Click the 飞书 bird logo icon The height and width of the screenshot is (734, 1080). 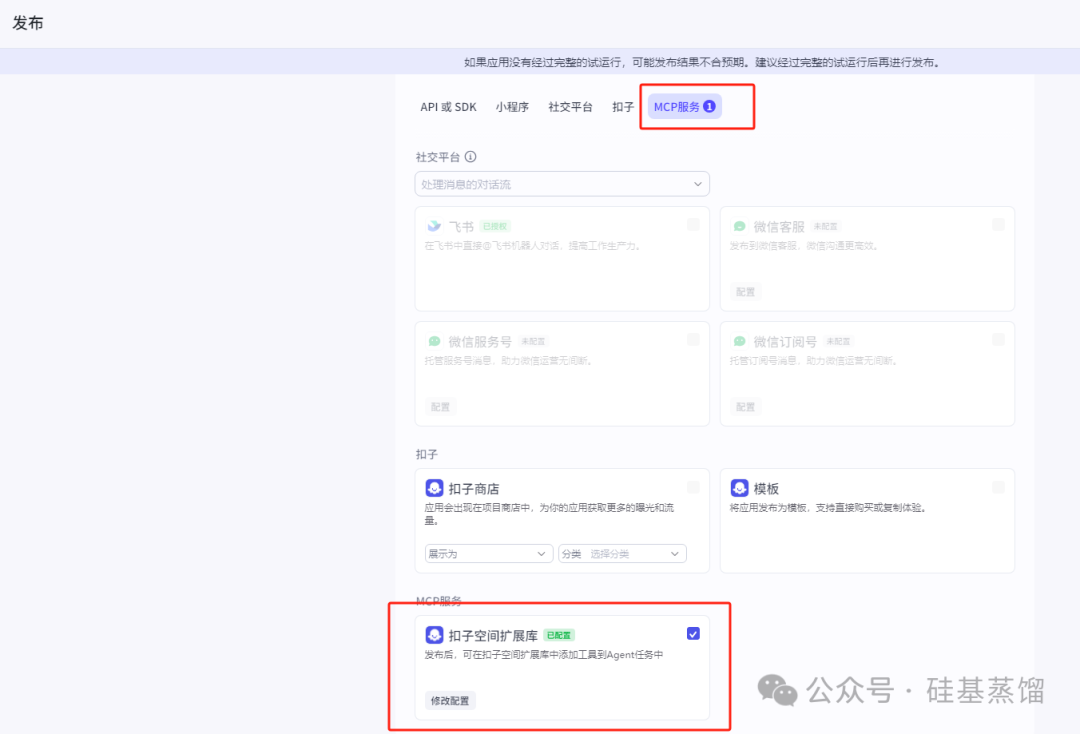[x=434, y=226]
